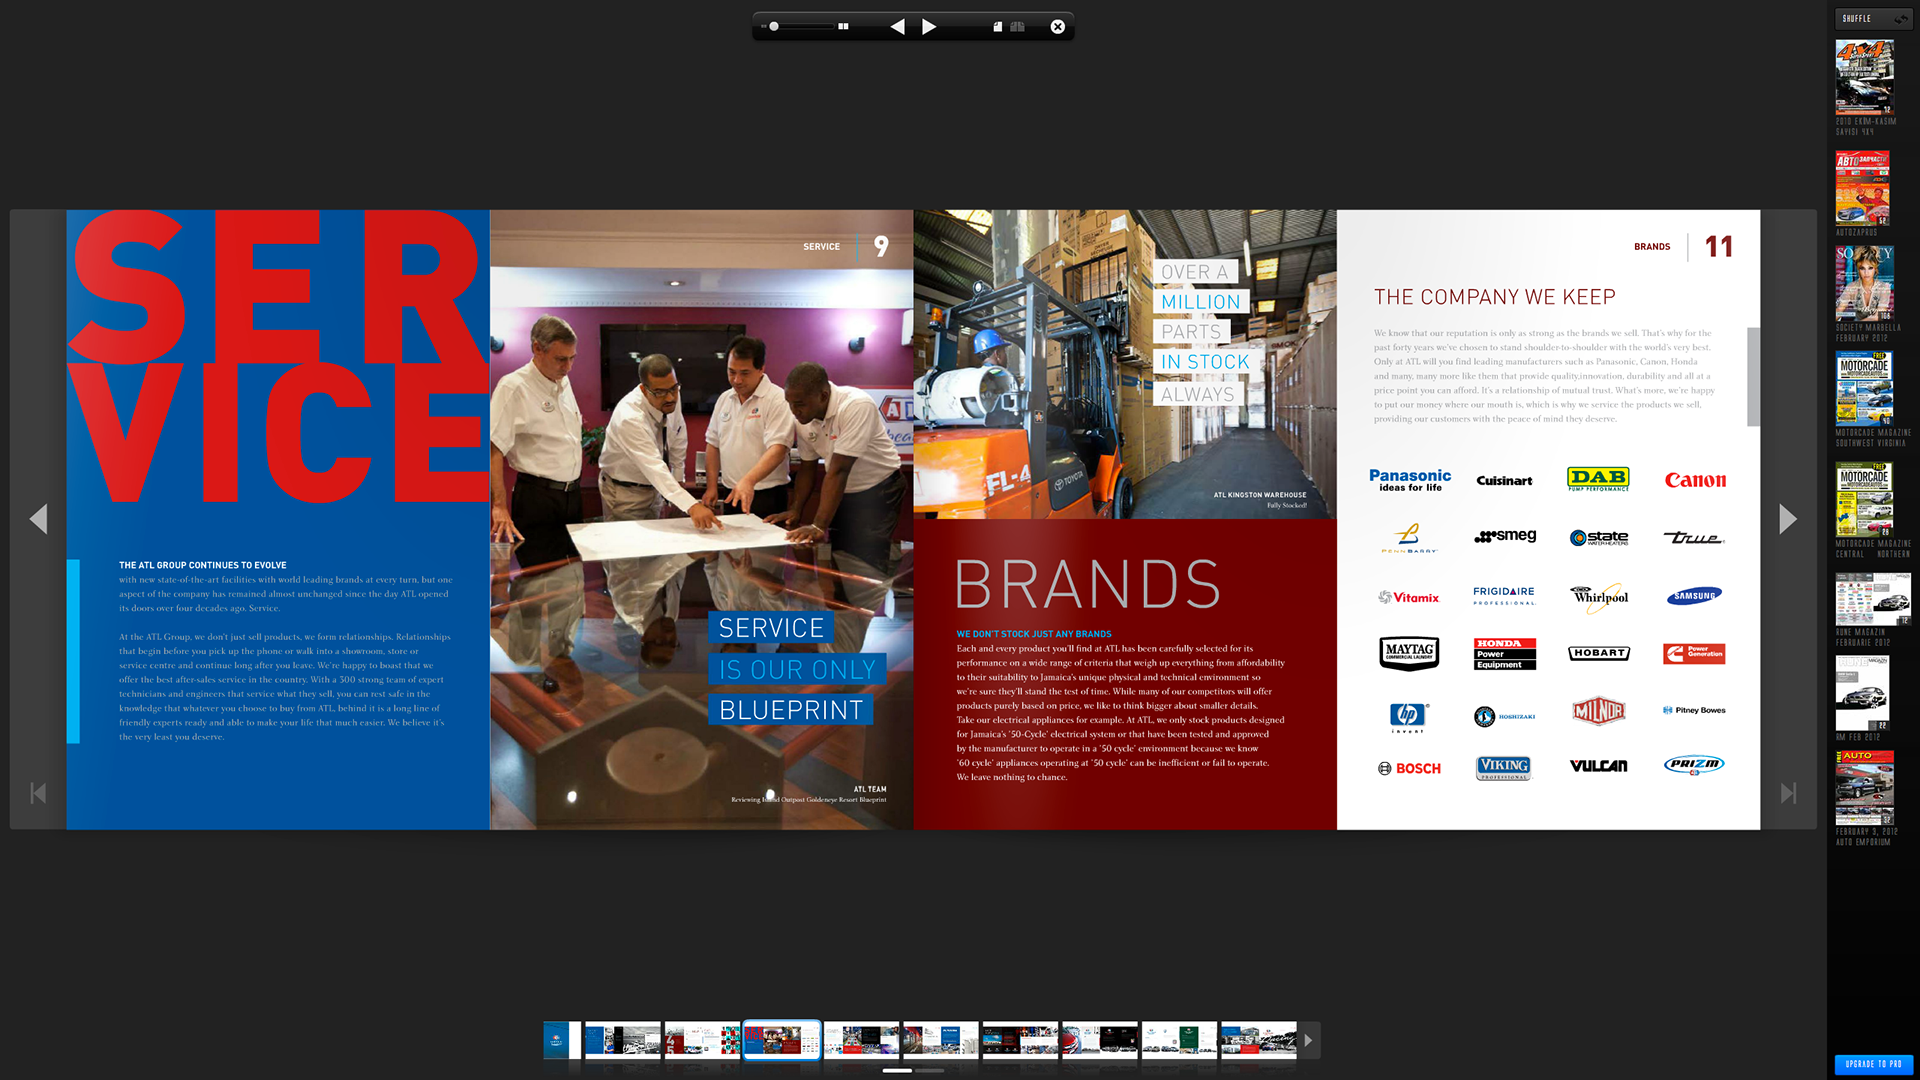The image size is (1920, 1080).
Task: Open the Autozaprus magazine thumbnail
Action: pos(1862,188)
